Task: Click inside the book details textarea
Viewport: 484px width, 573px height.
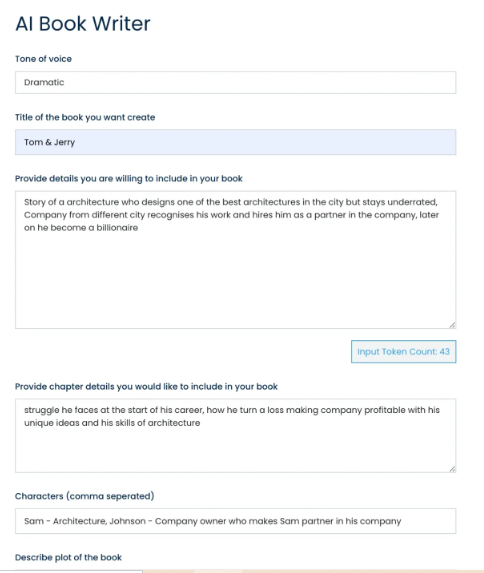Action: (x=235, y=260)
